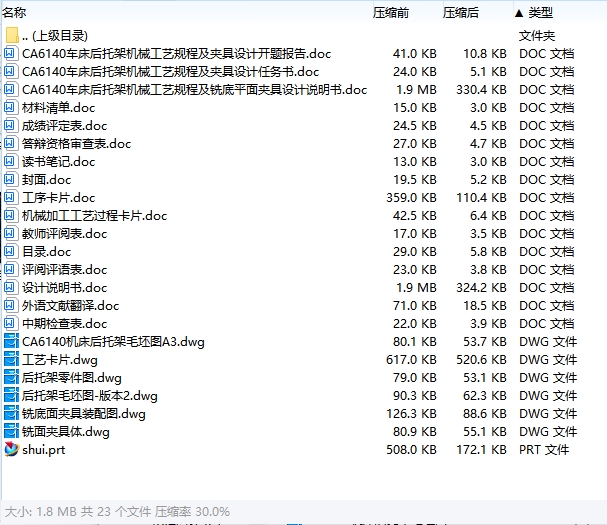Select file name 目录.doc

tap(46, 252)
